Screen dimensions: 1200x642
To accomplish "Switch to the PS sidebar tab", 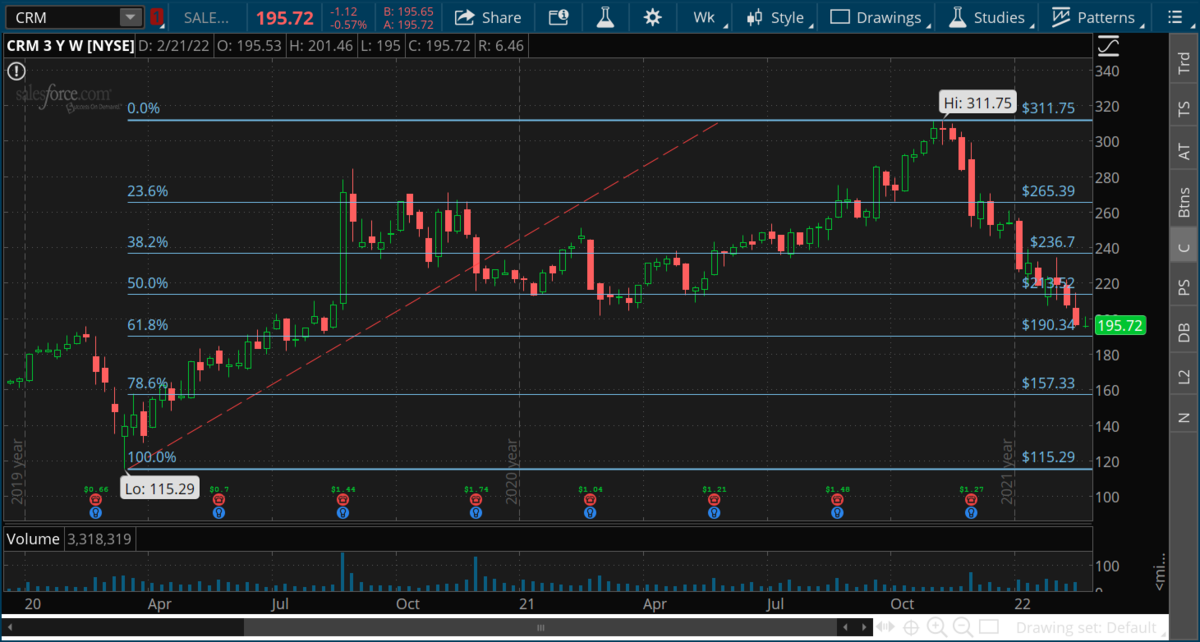I will coord(1184,288).
